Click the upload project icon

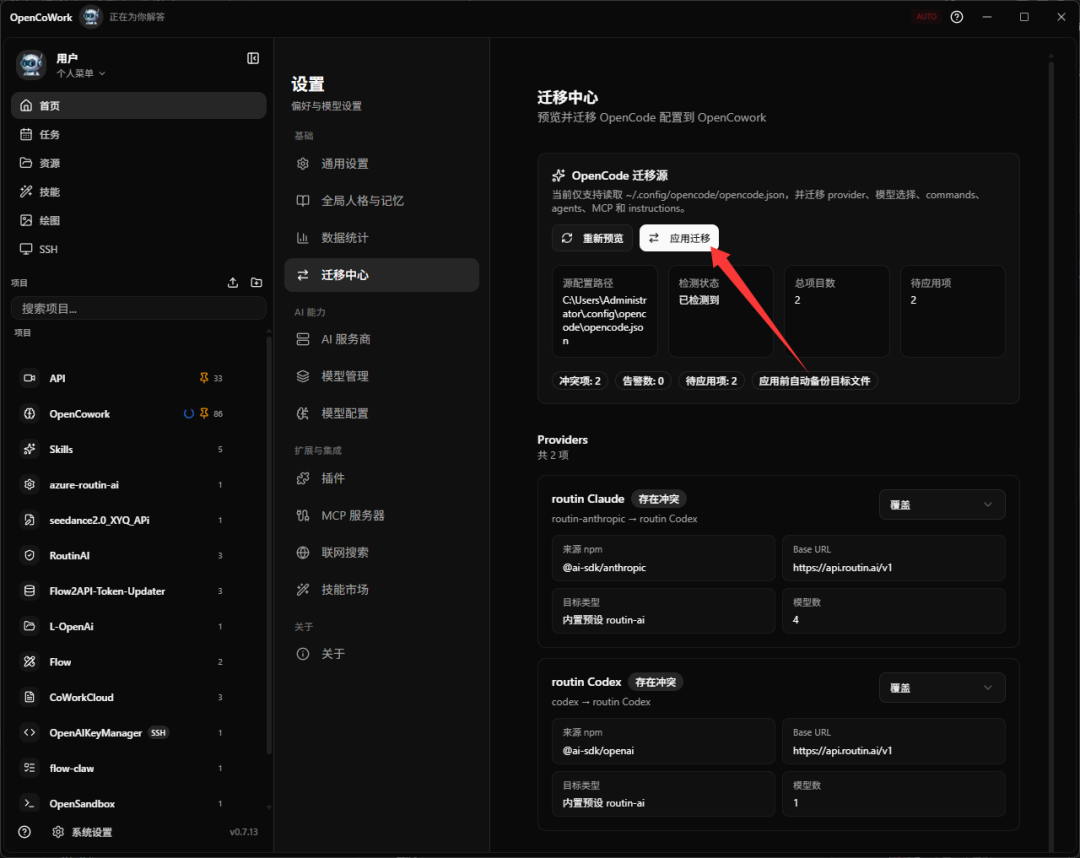(233, 283)
